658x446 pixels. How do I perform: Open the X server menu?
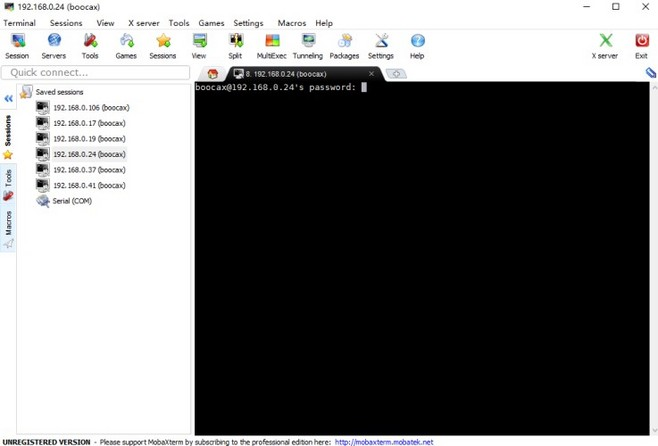point(144,23)
